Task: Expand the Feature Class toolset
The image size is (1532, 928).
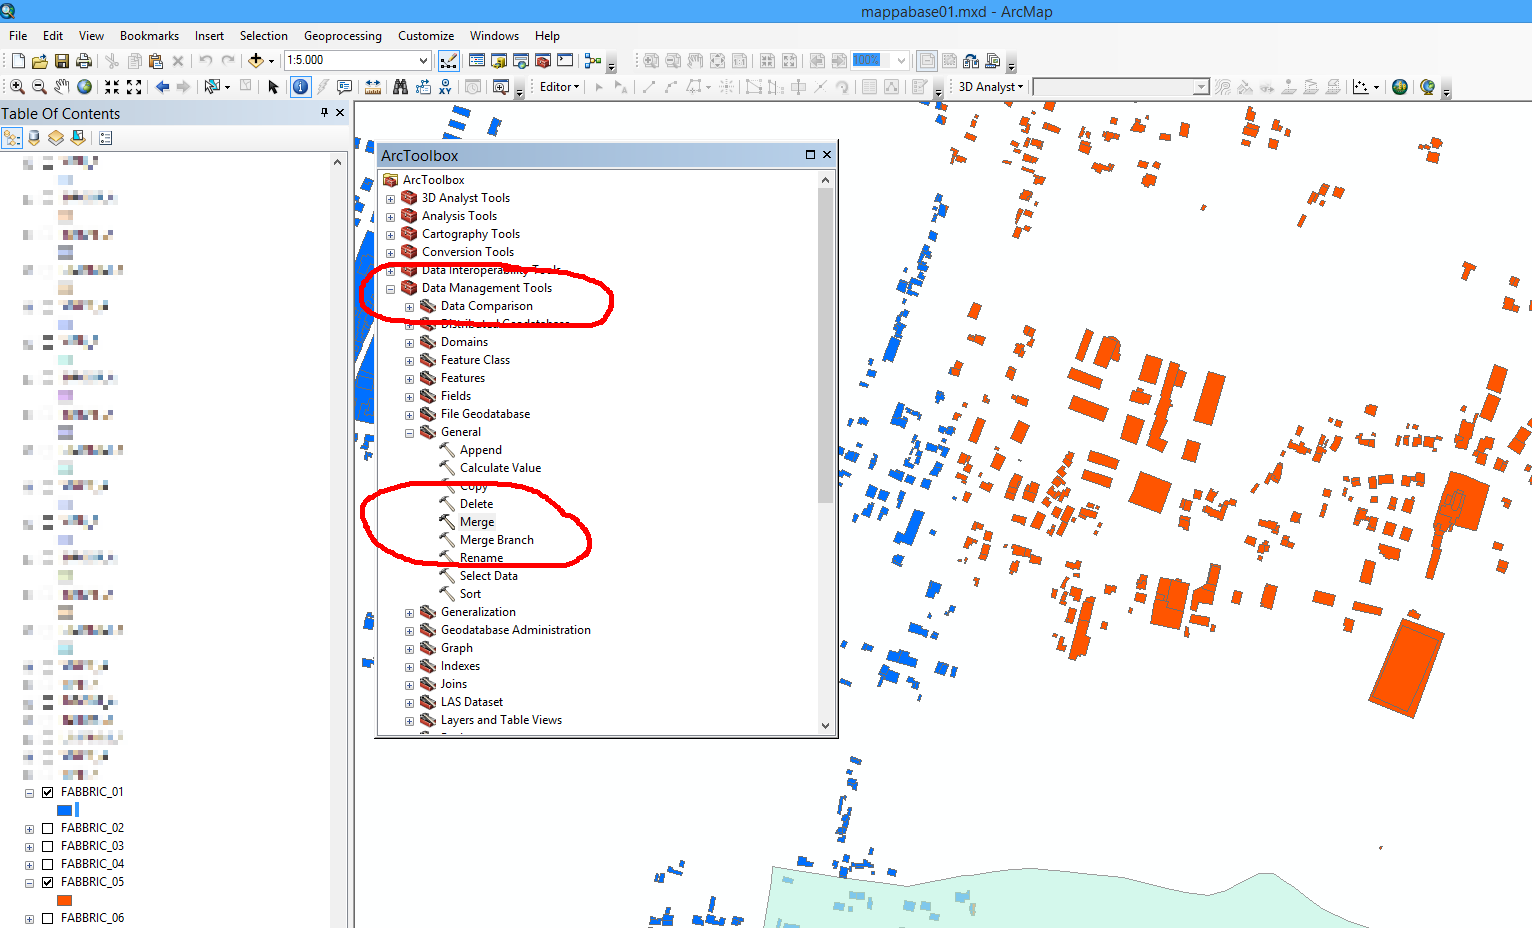Action: [409, 361]
